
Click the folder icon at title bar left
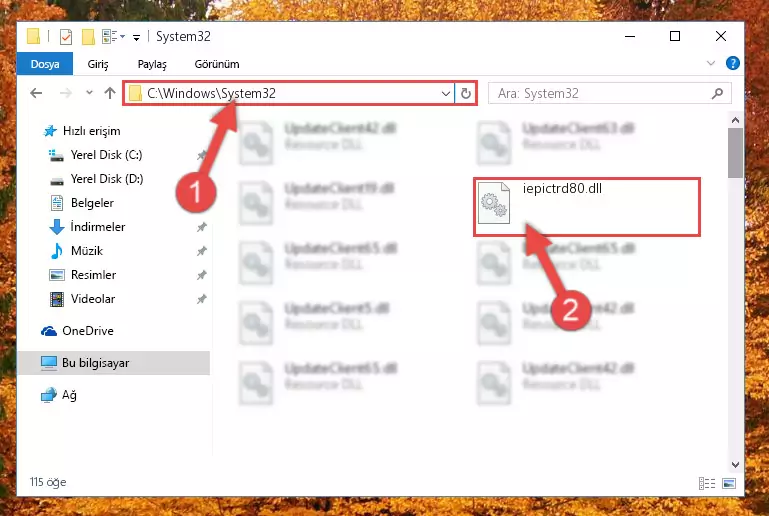click(x=33, y=36)
